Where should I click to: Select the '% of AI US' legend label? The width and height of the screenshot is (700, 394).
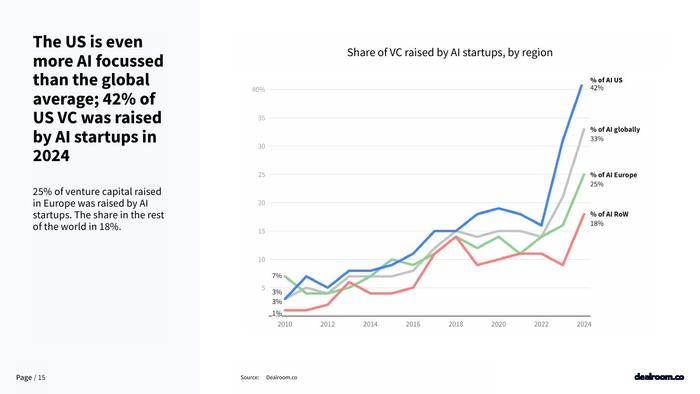tap(606, 80)
